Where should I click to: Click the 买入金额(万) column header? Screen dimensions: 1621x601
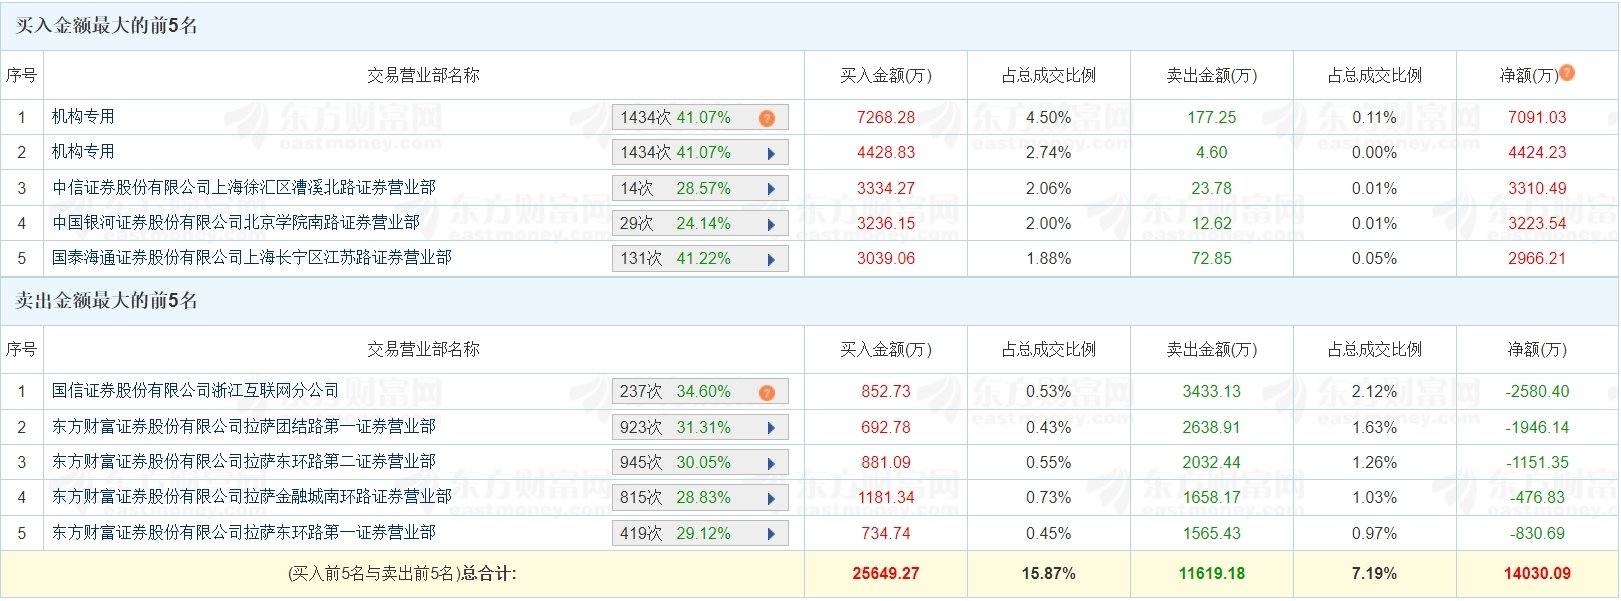click(x=885, y=74)
